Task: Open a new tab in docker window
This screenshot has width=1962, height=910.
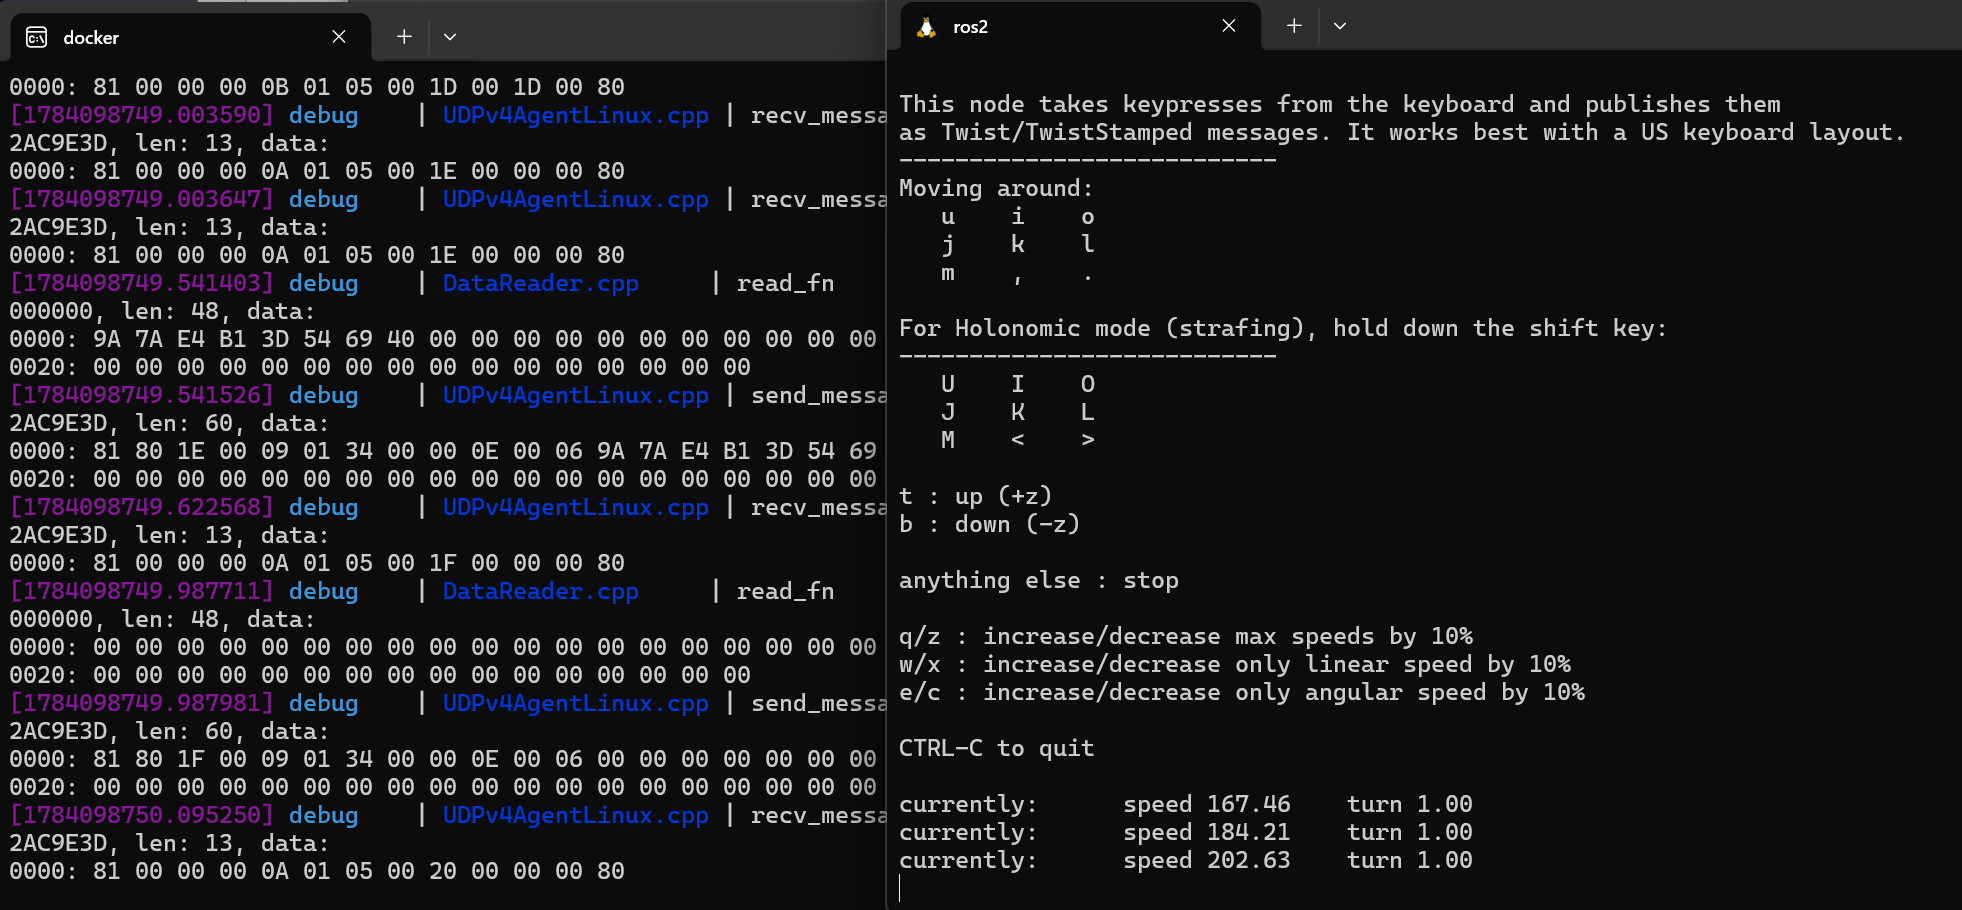Action: click(x=404, y=37)
